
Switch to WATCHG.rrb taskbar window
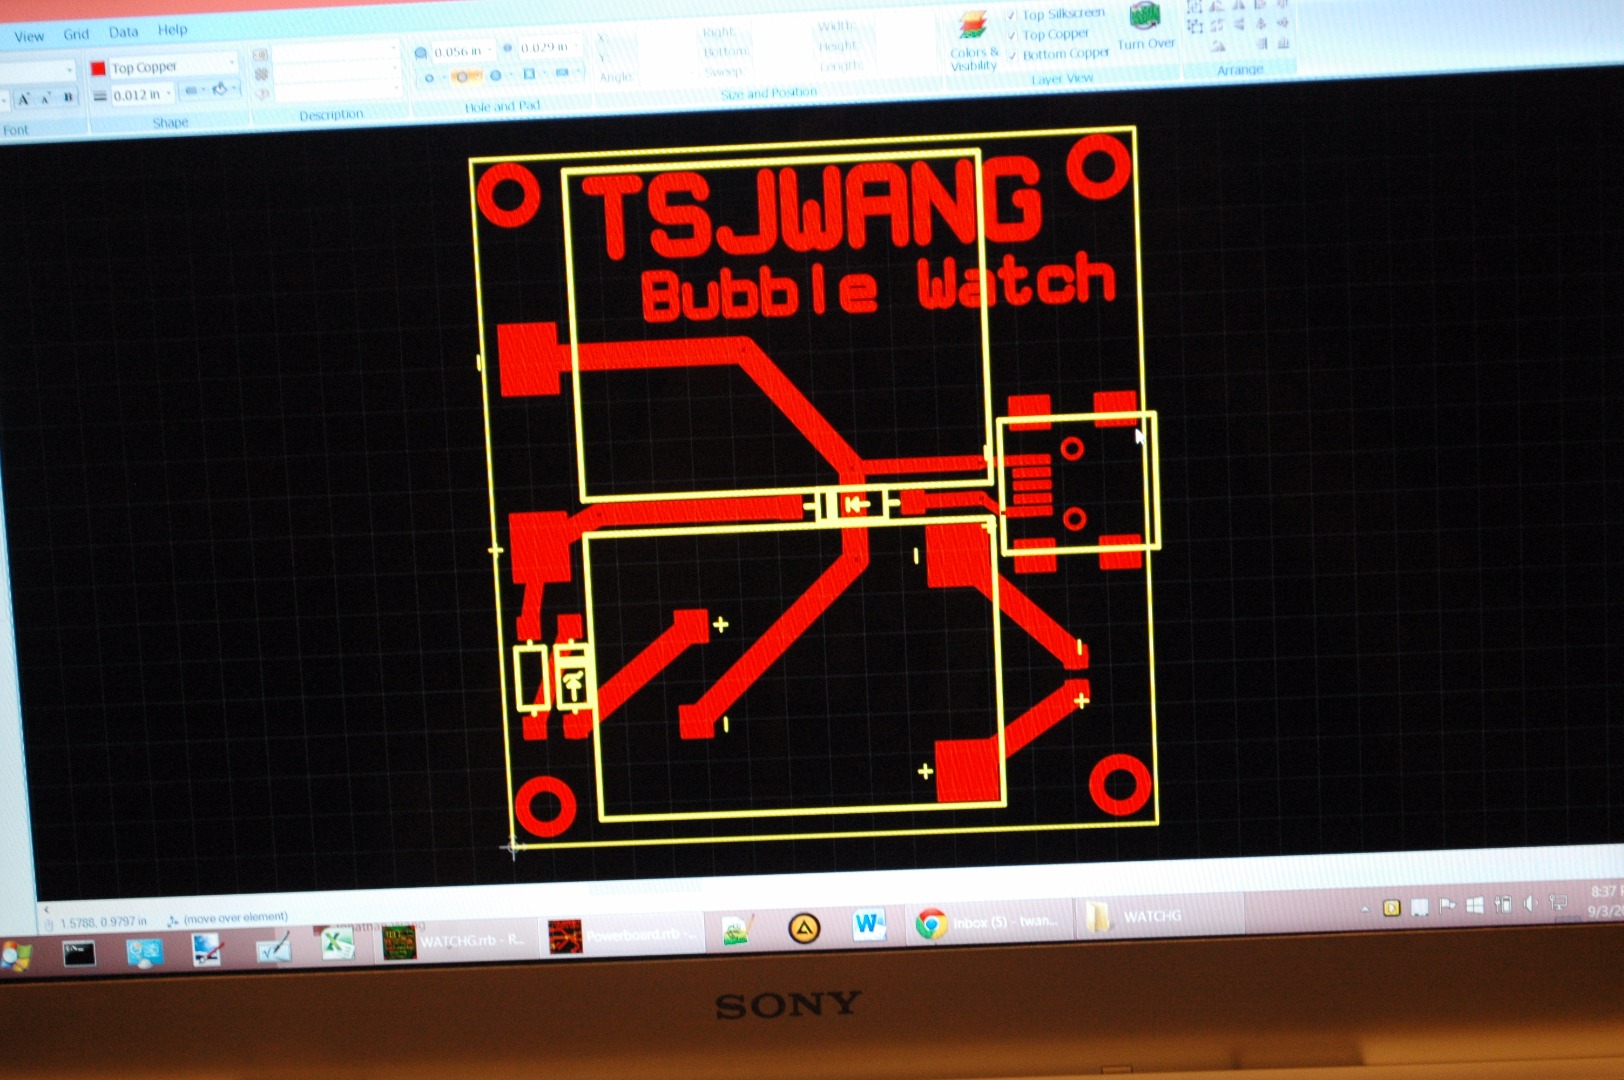(454, 941)
